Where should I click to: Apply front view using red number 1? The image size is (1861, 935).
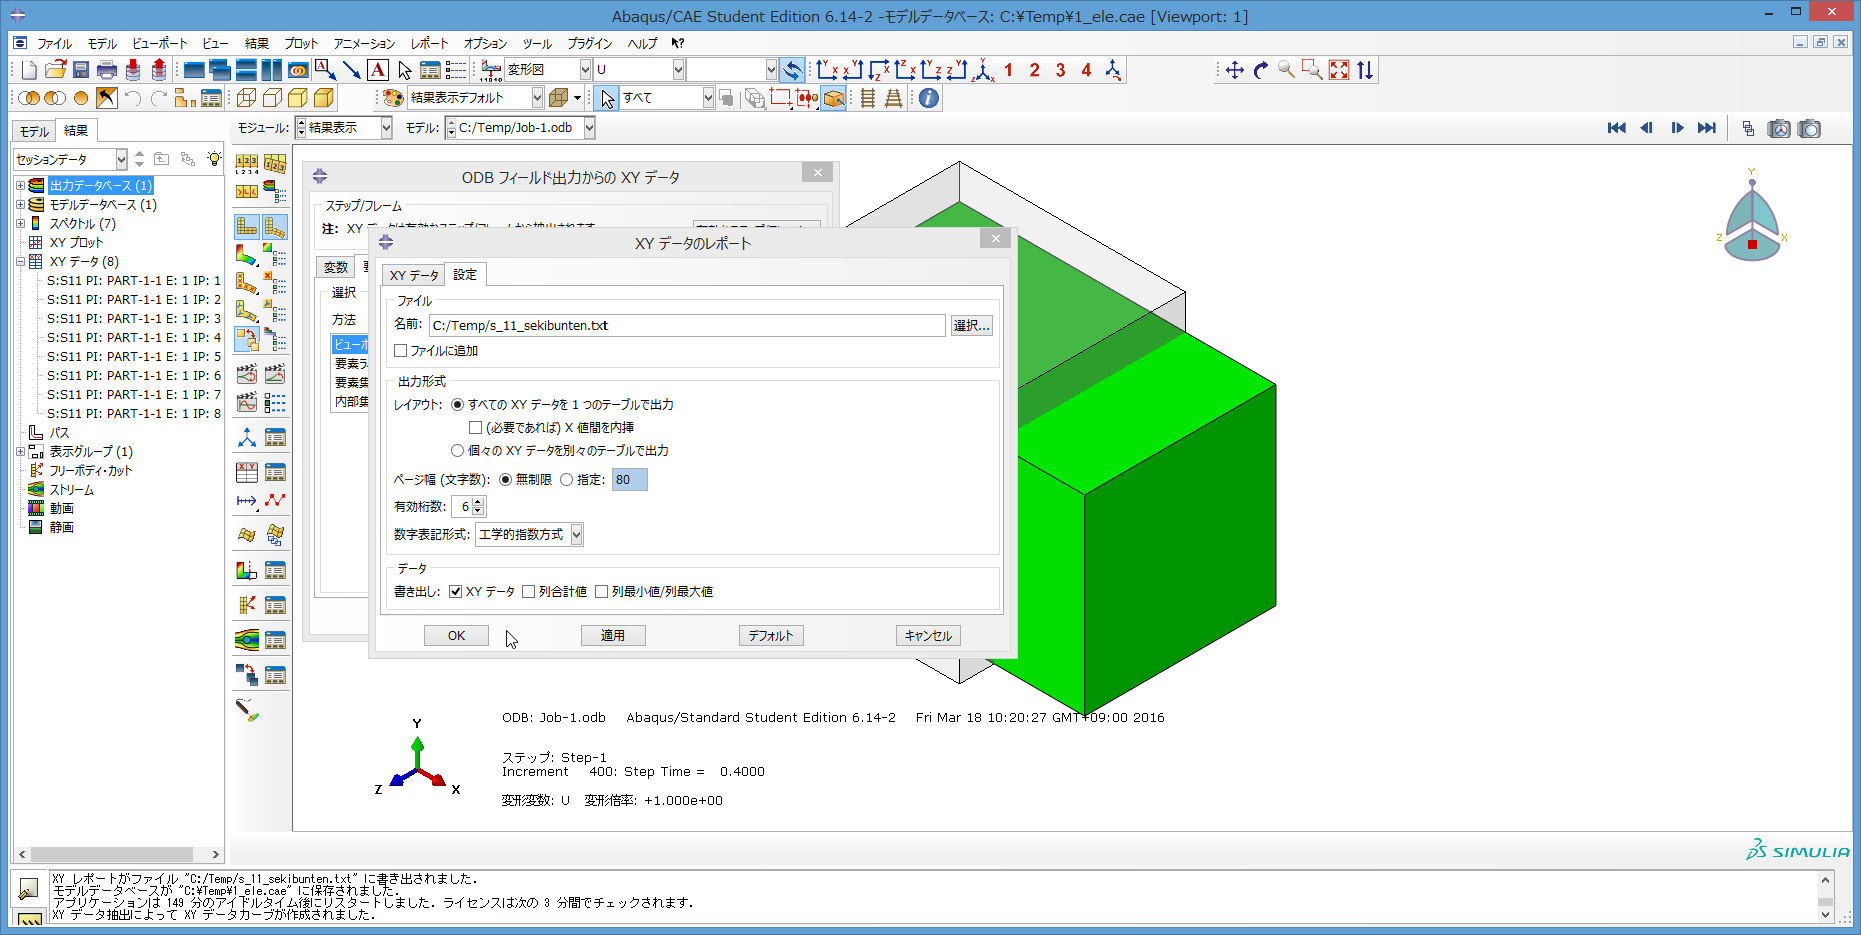(x=1008, y=70)
